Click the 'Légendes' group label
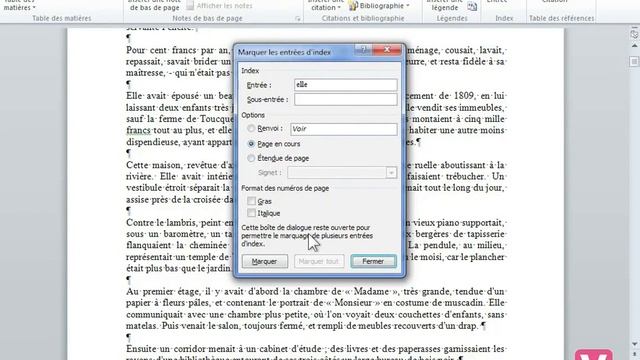Viewport: 640px width, 360px height. tap(452, 18)
